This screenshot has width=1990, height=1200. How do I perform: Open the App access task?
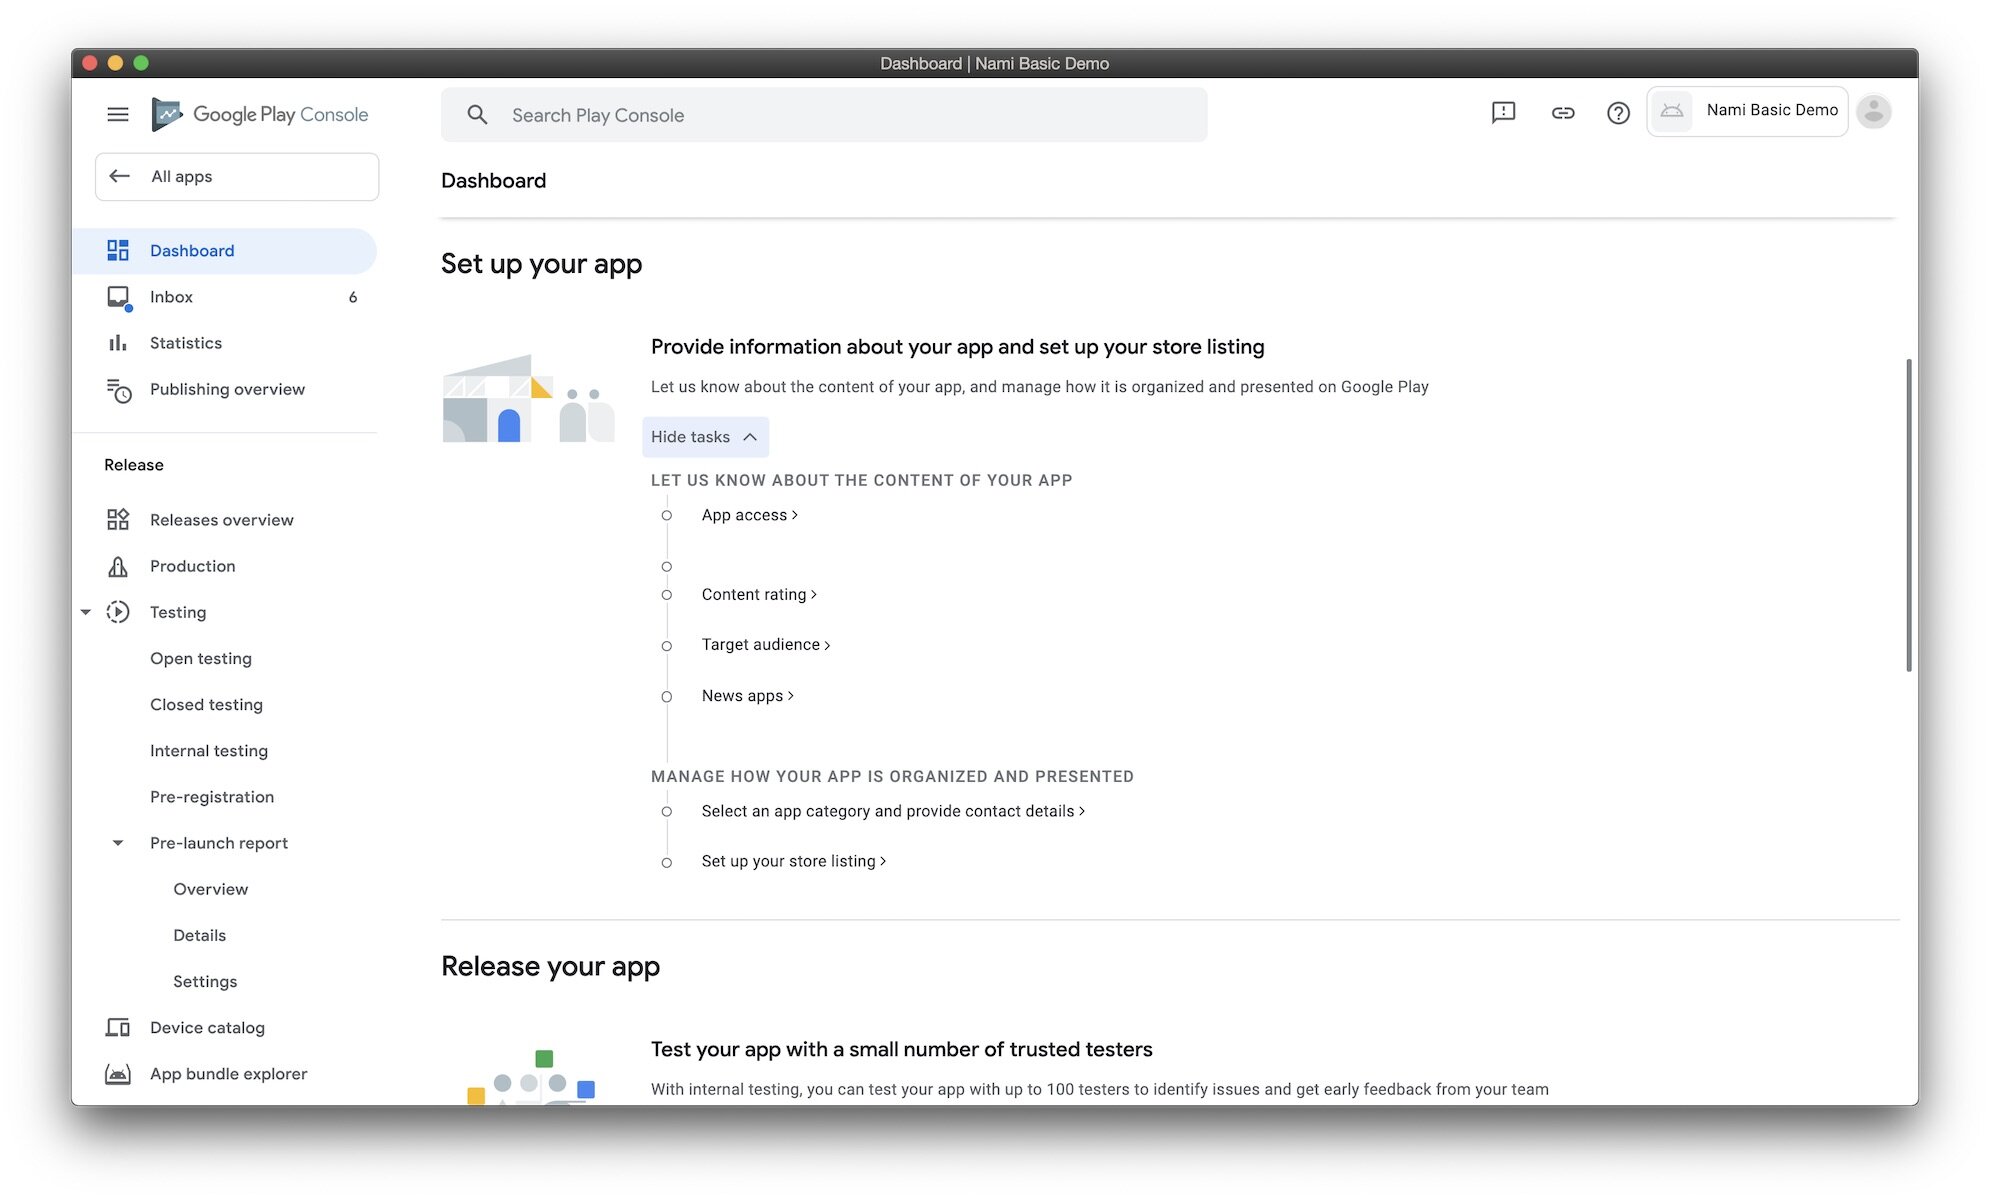pos(749,515)
